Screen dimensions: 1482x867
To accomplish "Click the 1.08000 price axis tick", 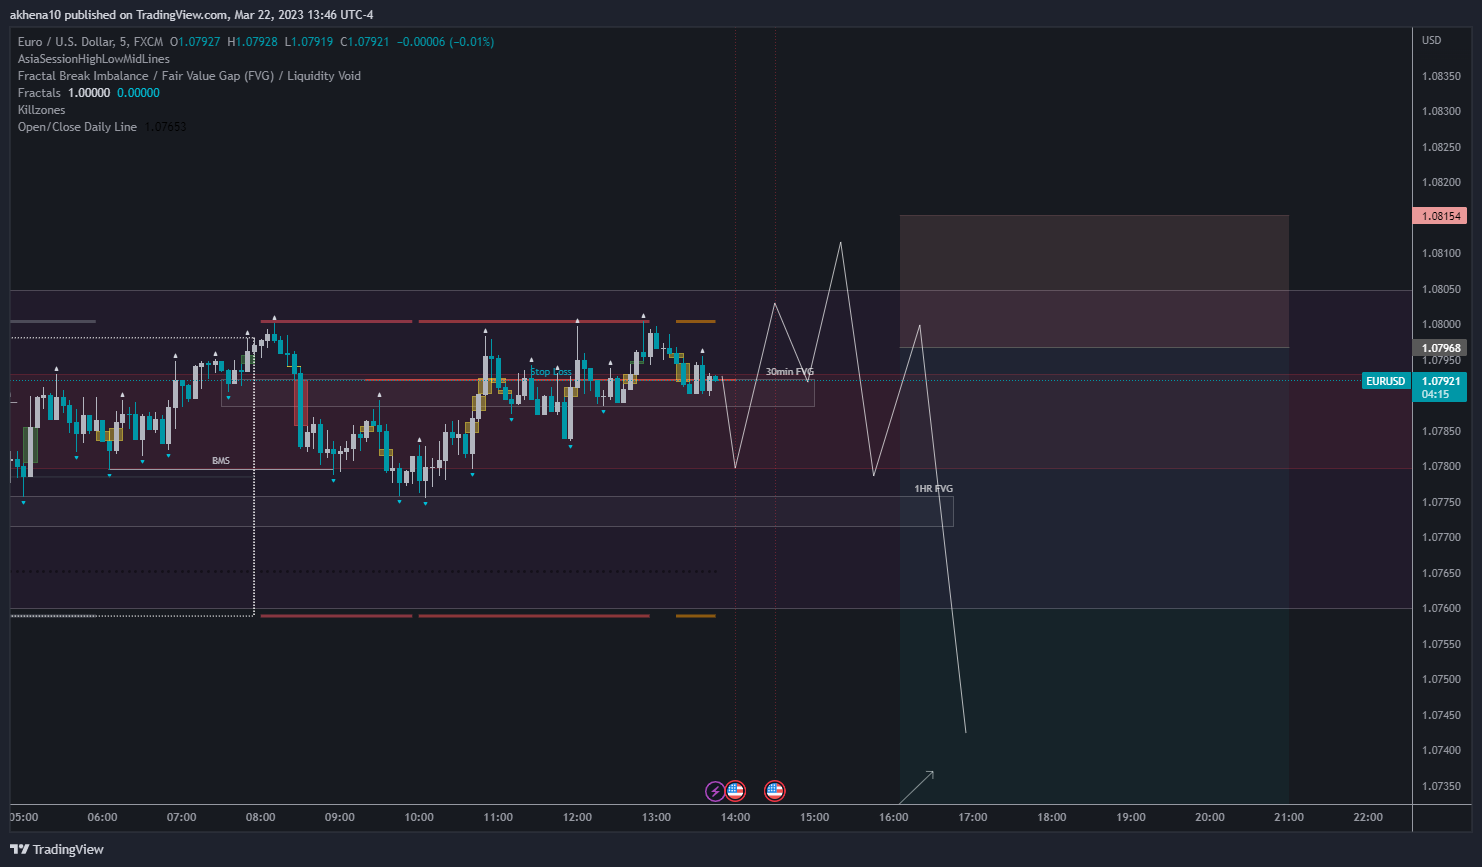I will (x=1441, y=324).
